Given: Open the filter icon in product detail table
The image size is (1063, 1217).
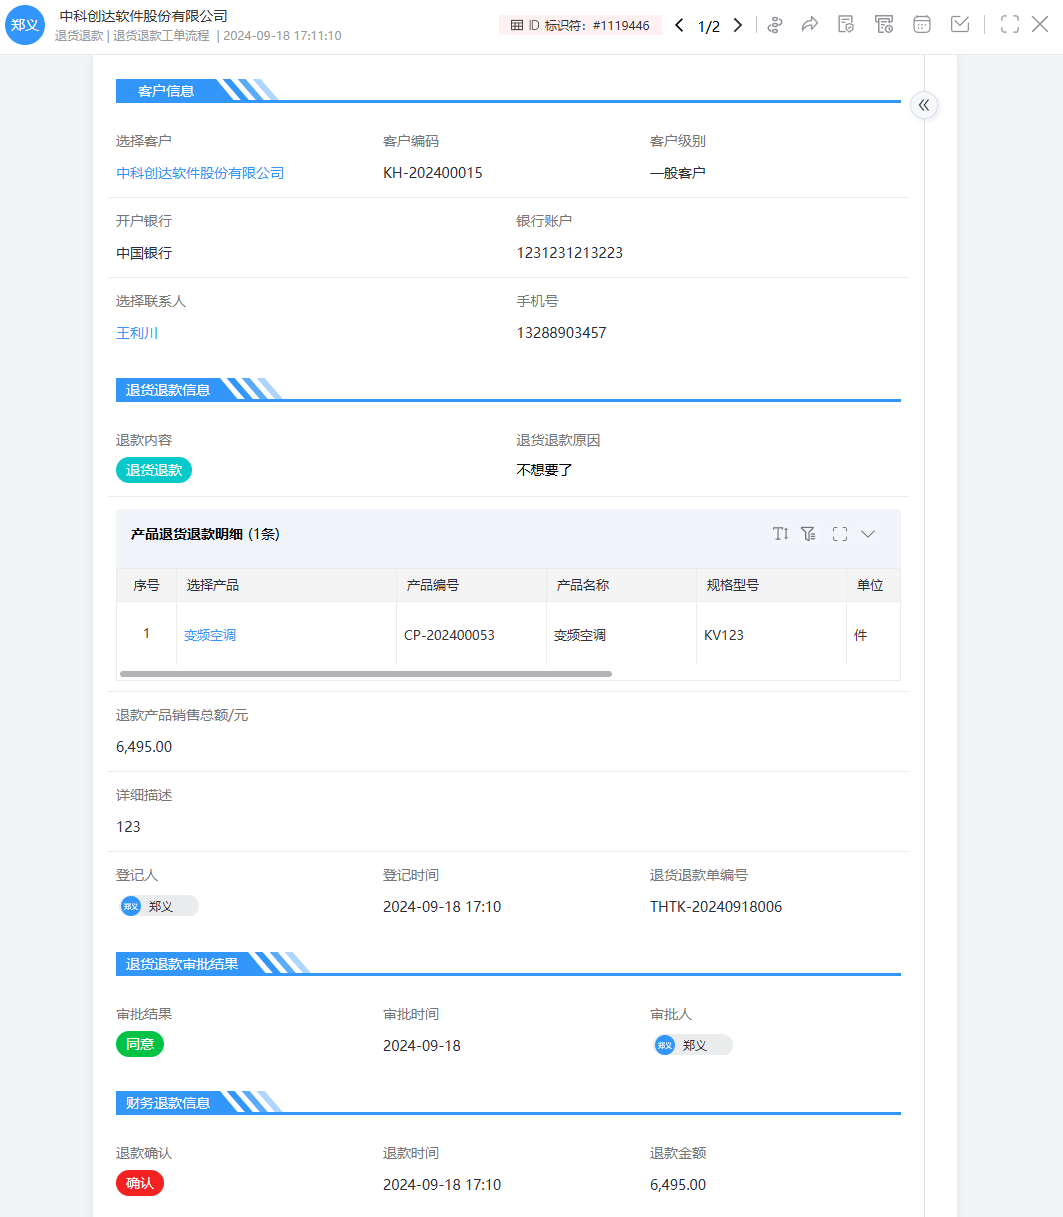Looking at the screenshot, I should pos(809,534).
